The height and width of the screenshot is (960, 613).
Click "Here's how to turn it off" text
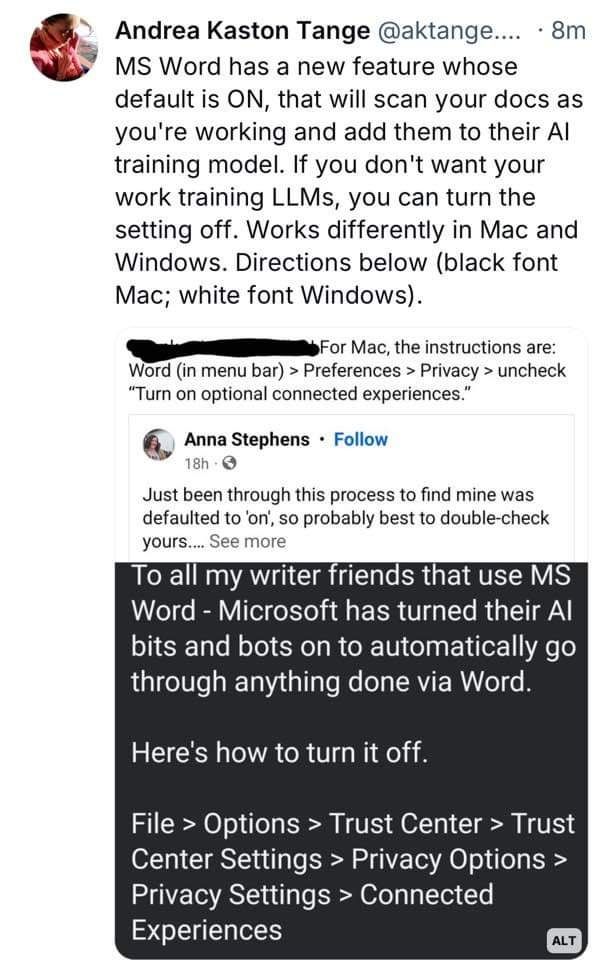click(279, 752)
